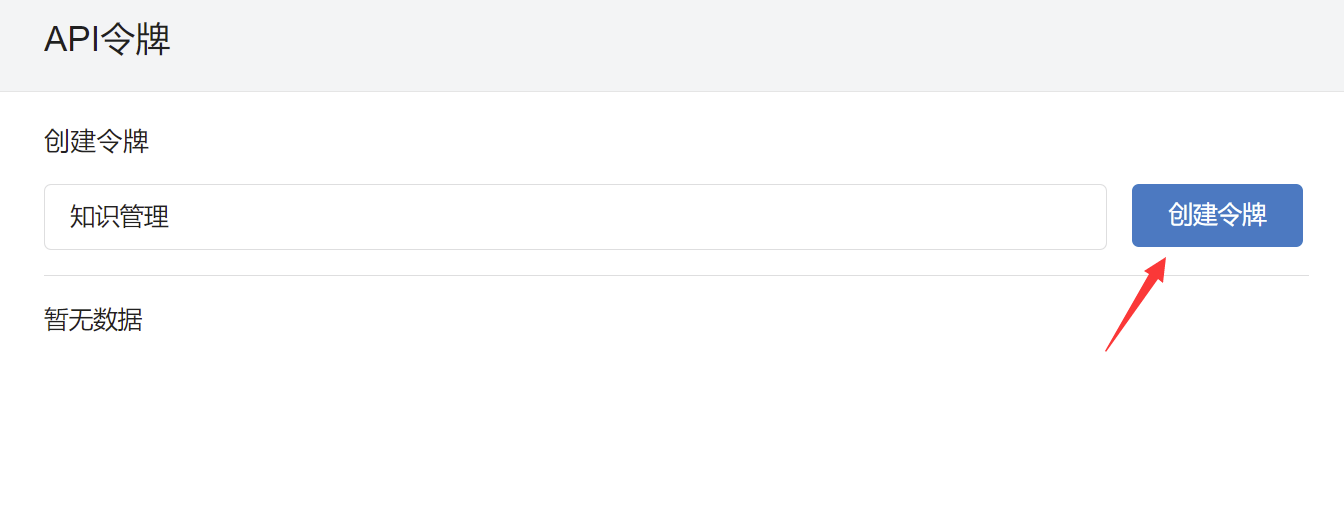Click the white text on 创建令牌 button
The image size is (1344, 513).
coord(1217,215)
